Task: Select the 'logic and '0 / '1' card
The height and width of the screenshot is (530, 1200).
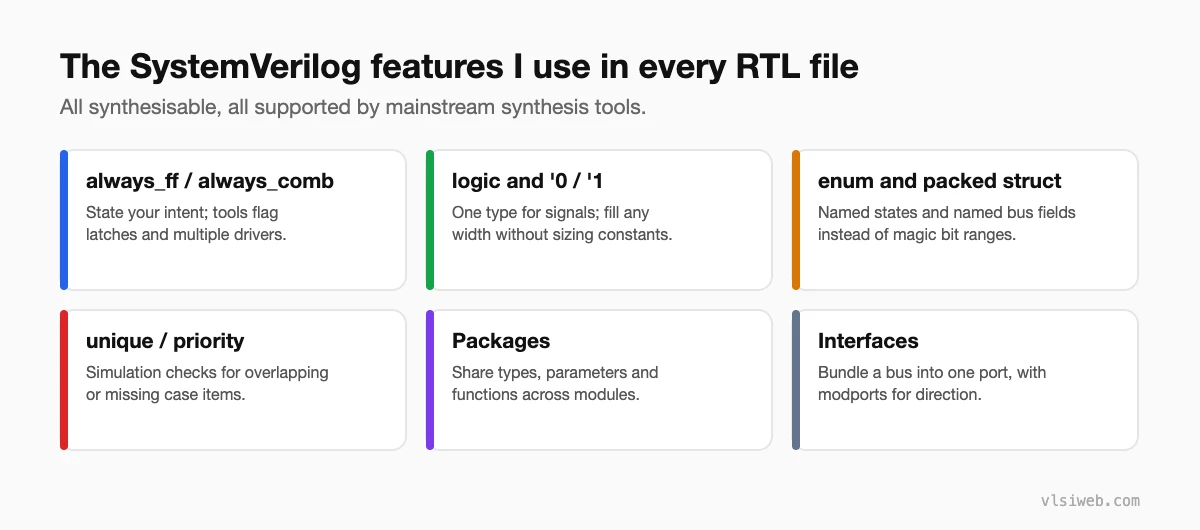Action: (x=599, y=220)
